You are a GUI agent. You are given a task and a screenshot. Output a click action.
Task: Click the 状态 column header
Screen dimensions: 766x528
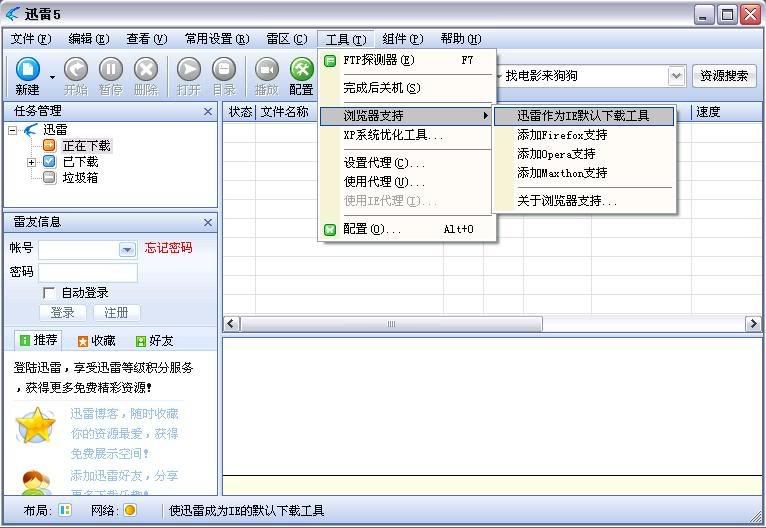[240, 112]
